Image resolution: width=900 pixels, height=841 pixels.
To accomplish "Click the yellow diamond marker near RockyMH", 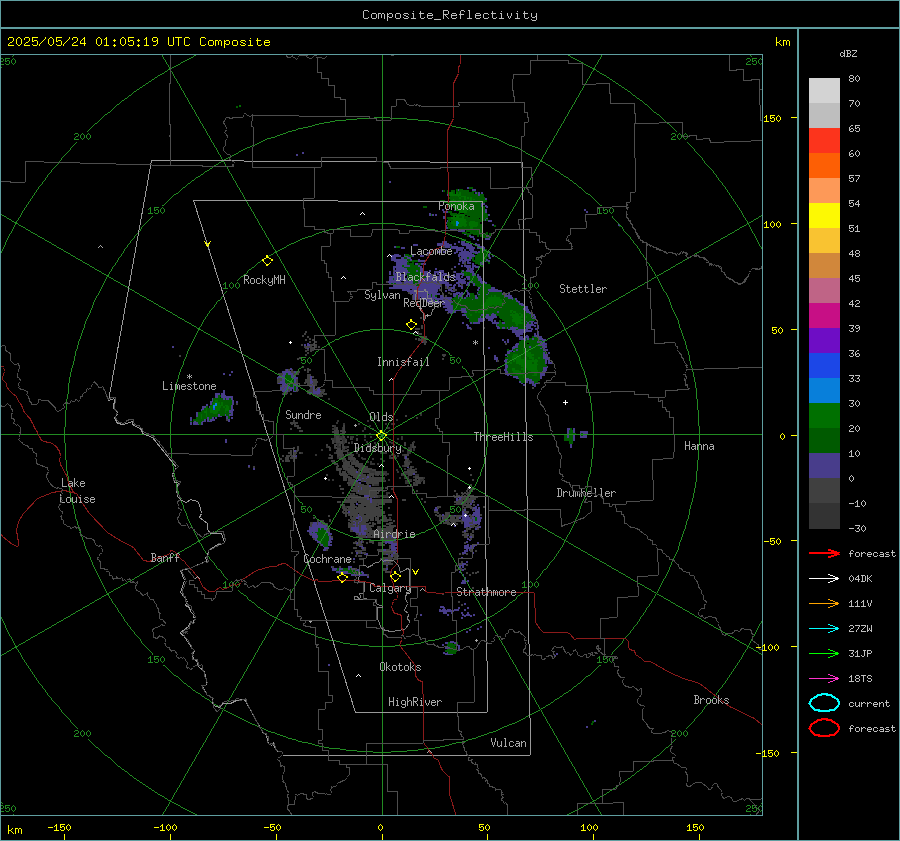I will click(x=267, y=261).
